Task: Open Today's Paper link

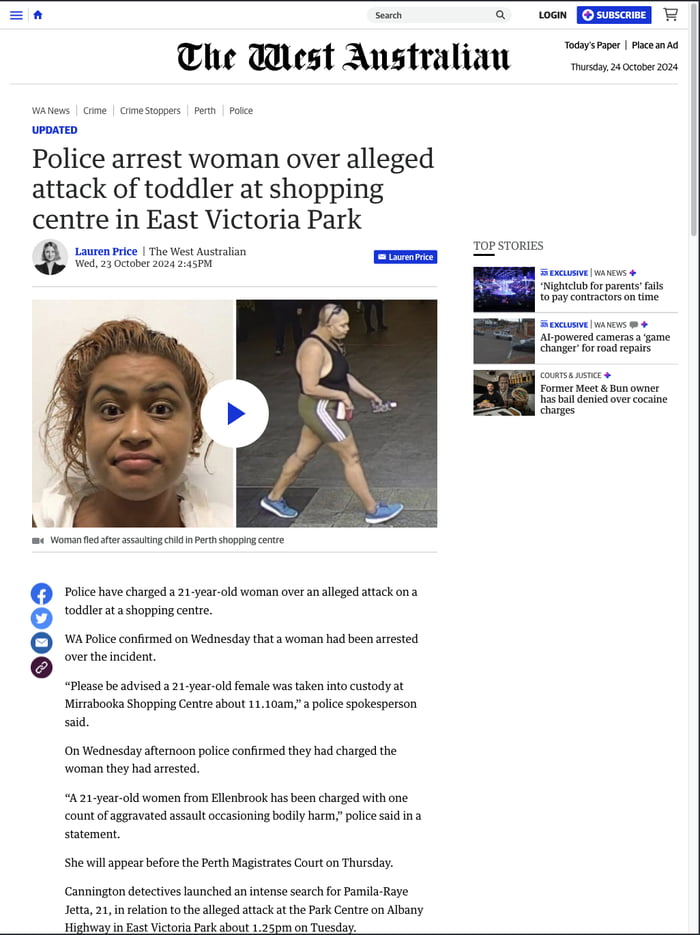Action: (x=592, y=45)
